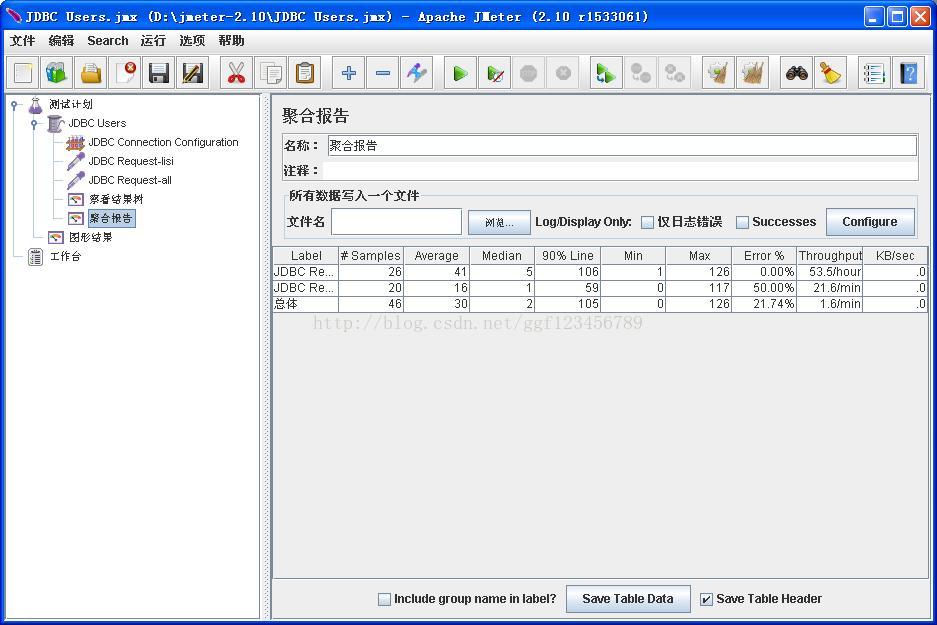
Task: Open the 文件 menu
Action: click(x=22, y=41)
